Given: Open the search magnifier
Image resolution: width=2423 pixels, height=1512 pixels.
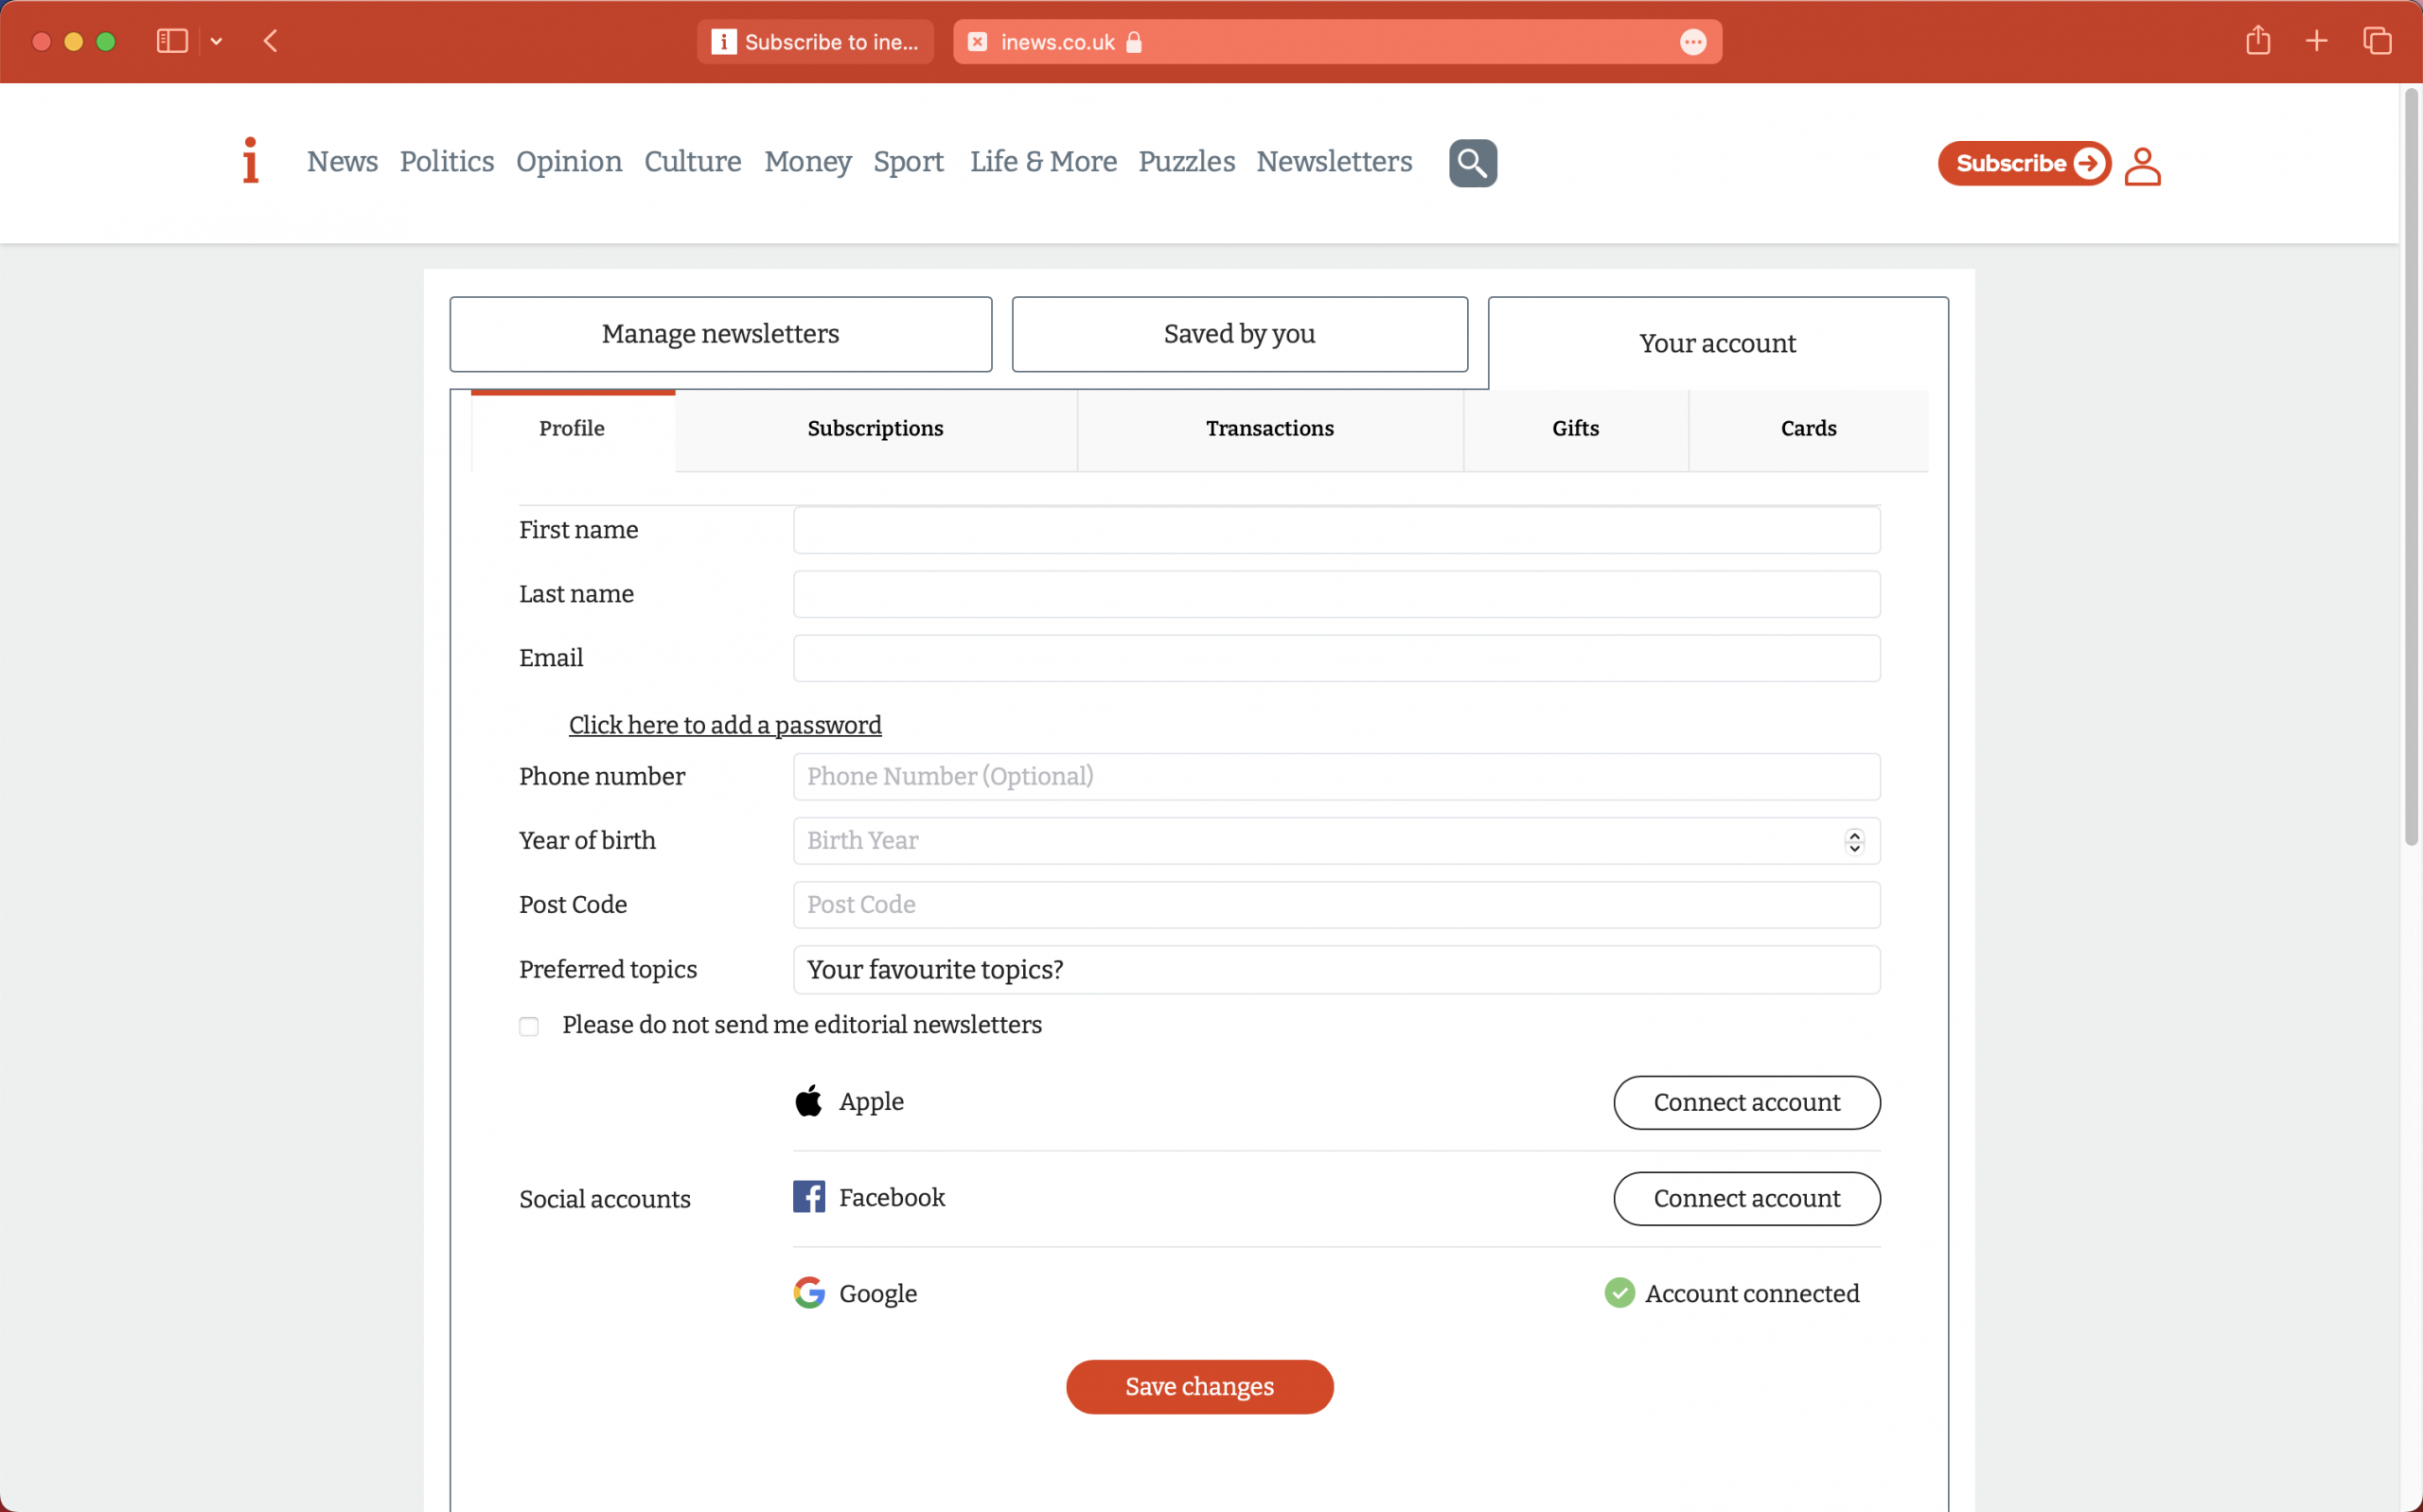Looking at the screenshot, I should (1471, 162).
